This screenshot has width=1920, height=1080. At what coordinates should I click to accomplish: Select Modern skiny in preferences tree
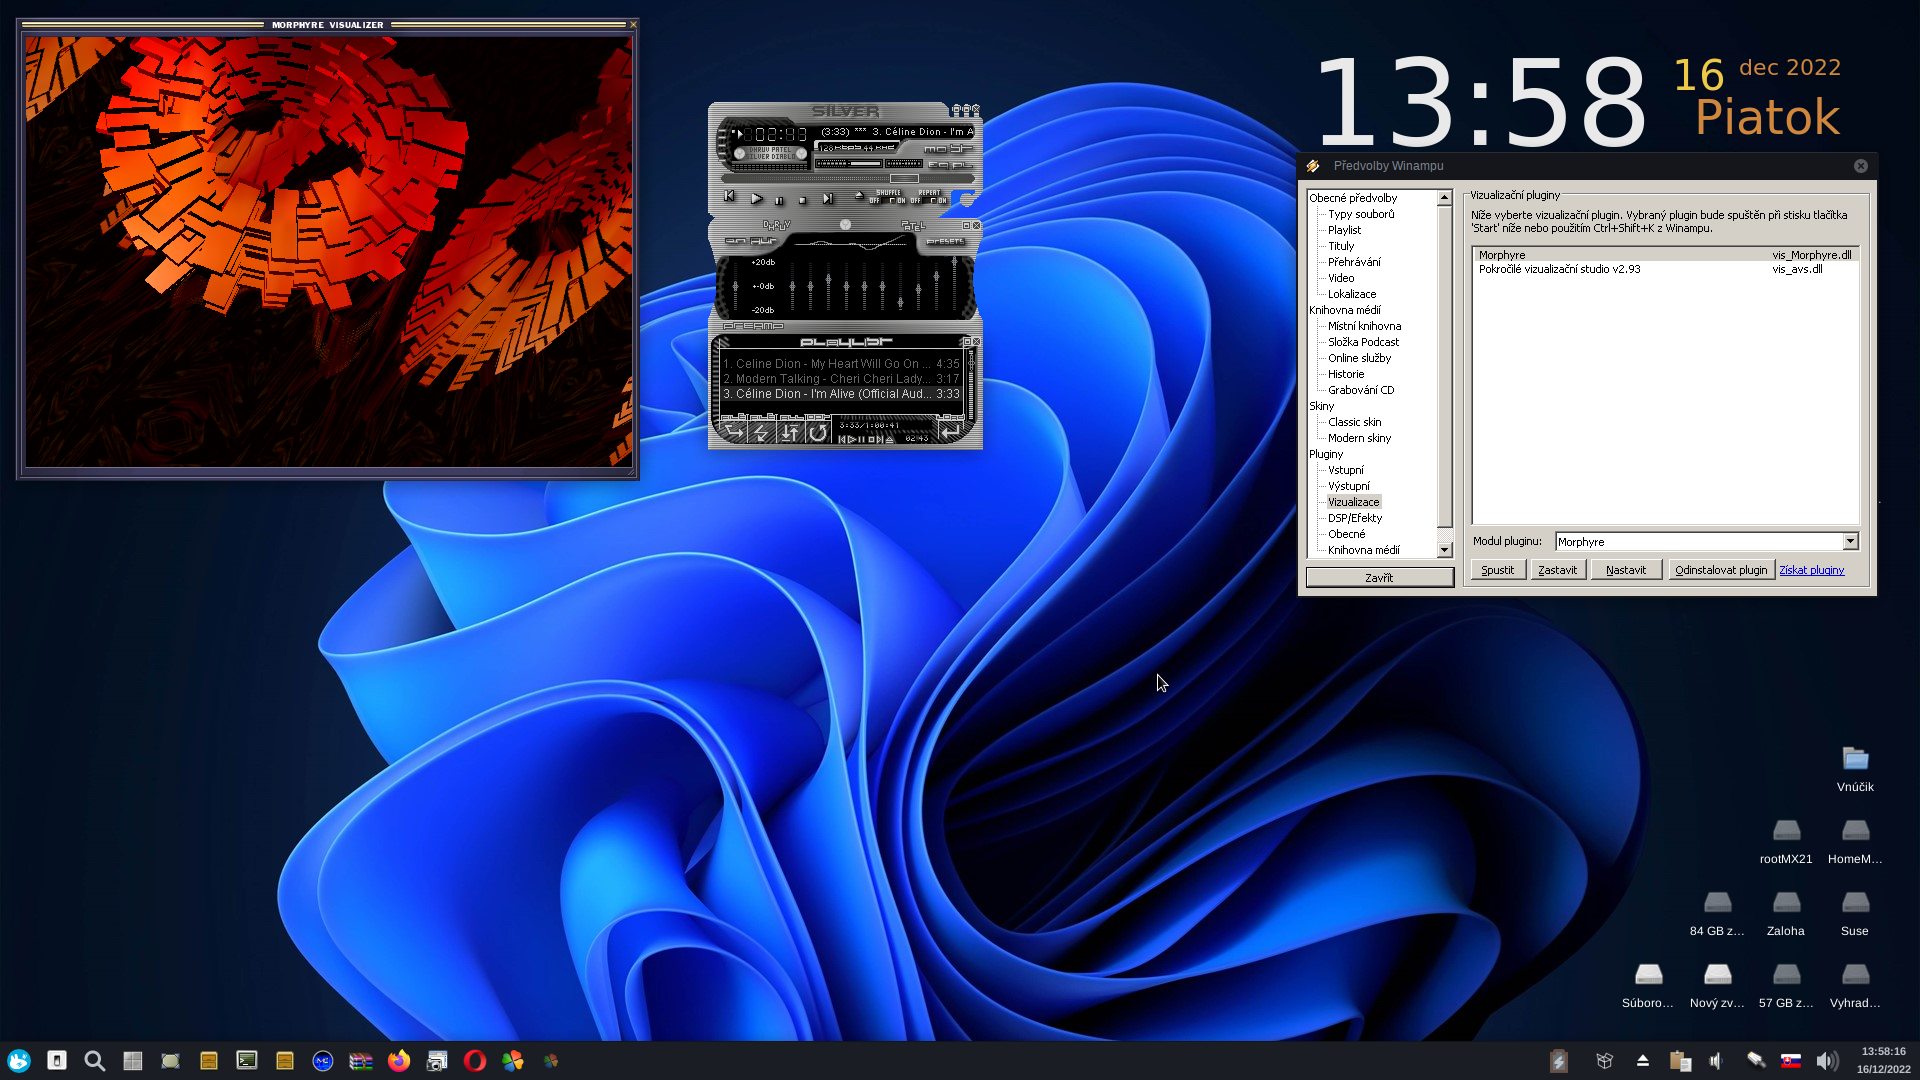click(1359, 438)
